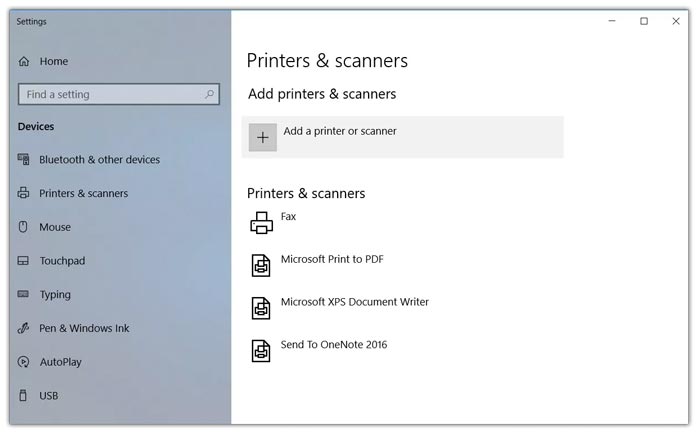
Task: Click the Mouse sidebar icon
Action: point(23,227)
